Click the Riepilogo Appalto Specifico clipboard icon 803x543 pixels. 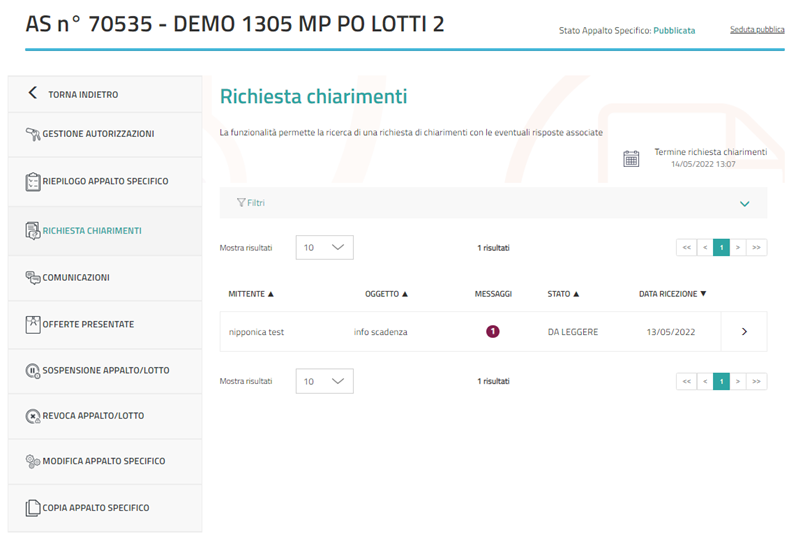(32, 182)
